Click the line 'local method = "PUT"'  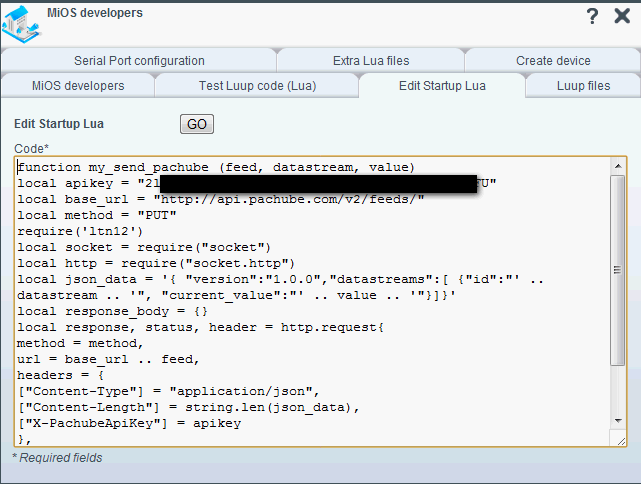click(96, 215)
